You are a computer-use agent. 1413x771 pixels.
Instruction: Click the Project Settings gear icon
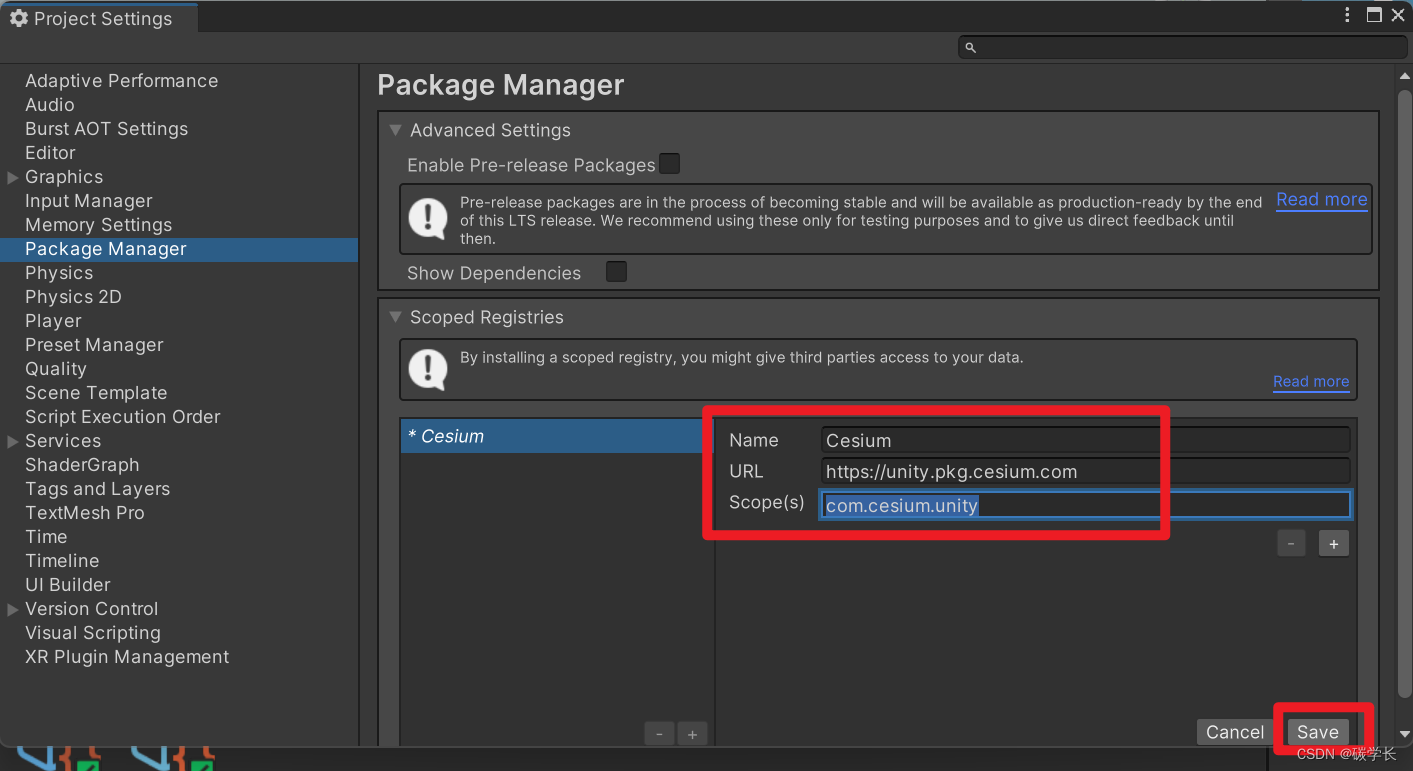click(18, 18)
